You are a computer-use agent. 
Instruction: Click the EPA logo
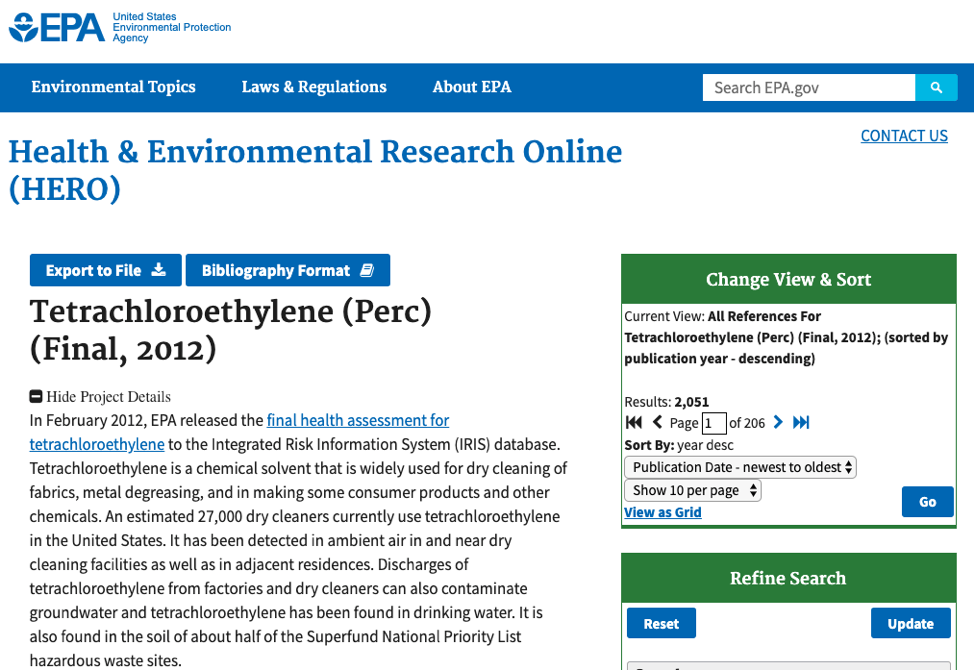tap(57, 28)
